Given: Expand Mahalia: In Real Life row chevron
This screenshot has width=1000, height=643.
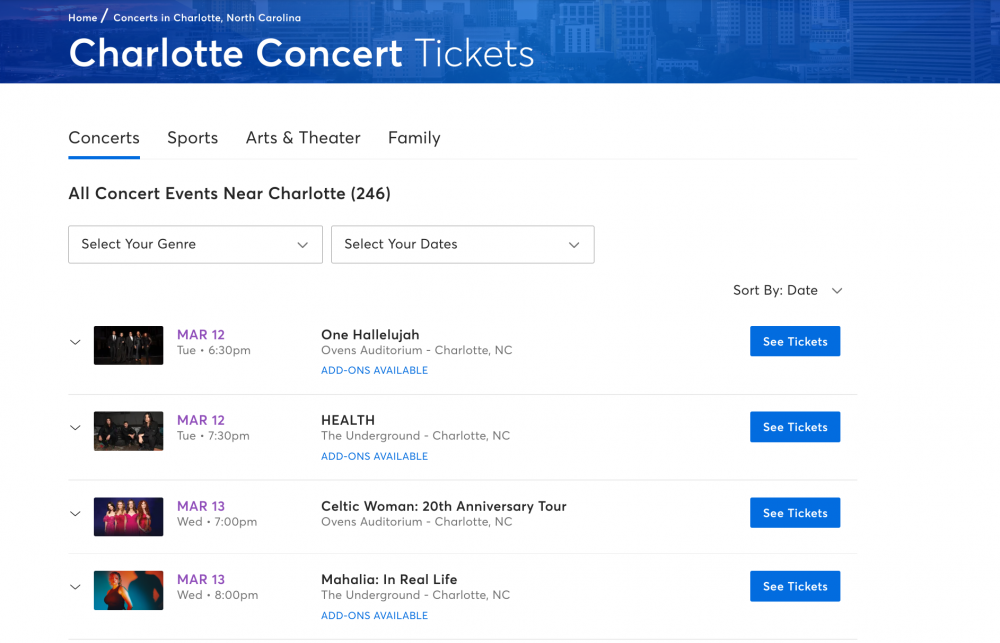Looking at the screenshot, I should [75, 587].
